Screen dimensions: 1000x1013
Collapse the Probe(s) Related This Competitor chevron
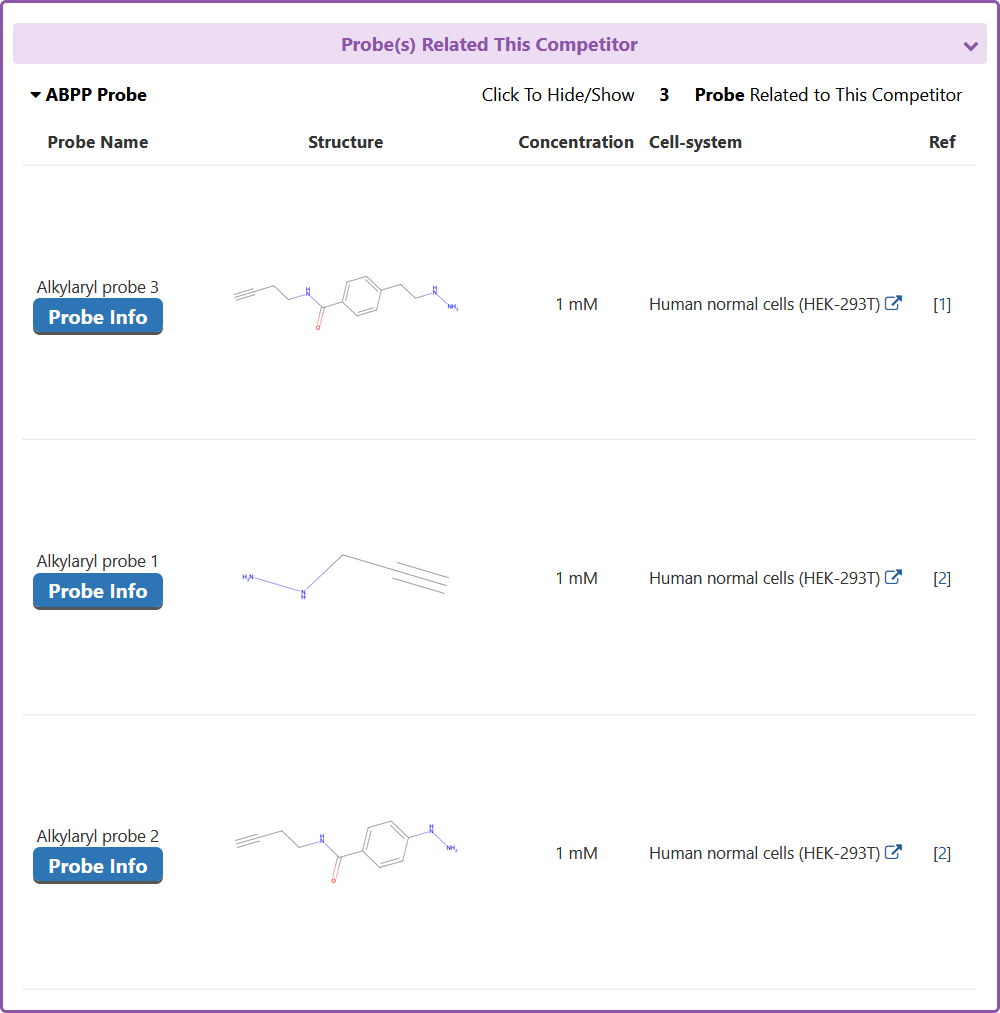[969, 46]
